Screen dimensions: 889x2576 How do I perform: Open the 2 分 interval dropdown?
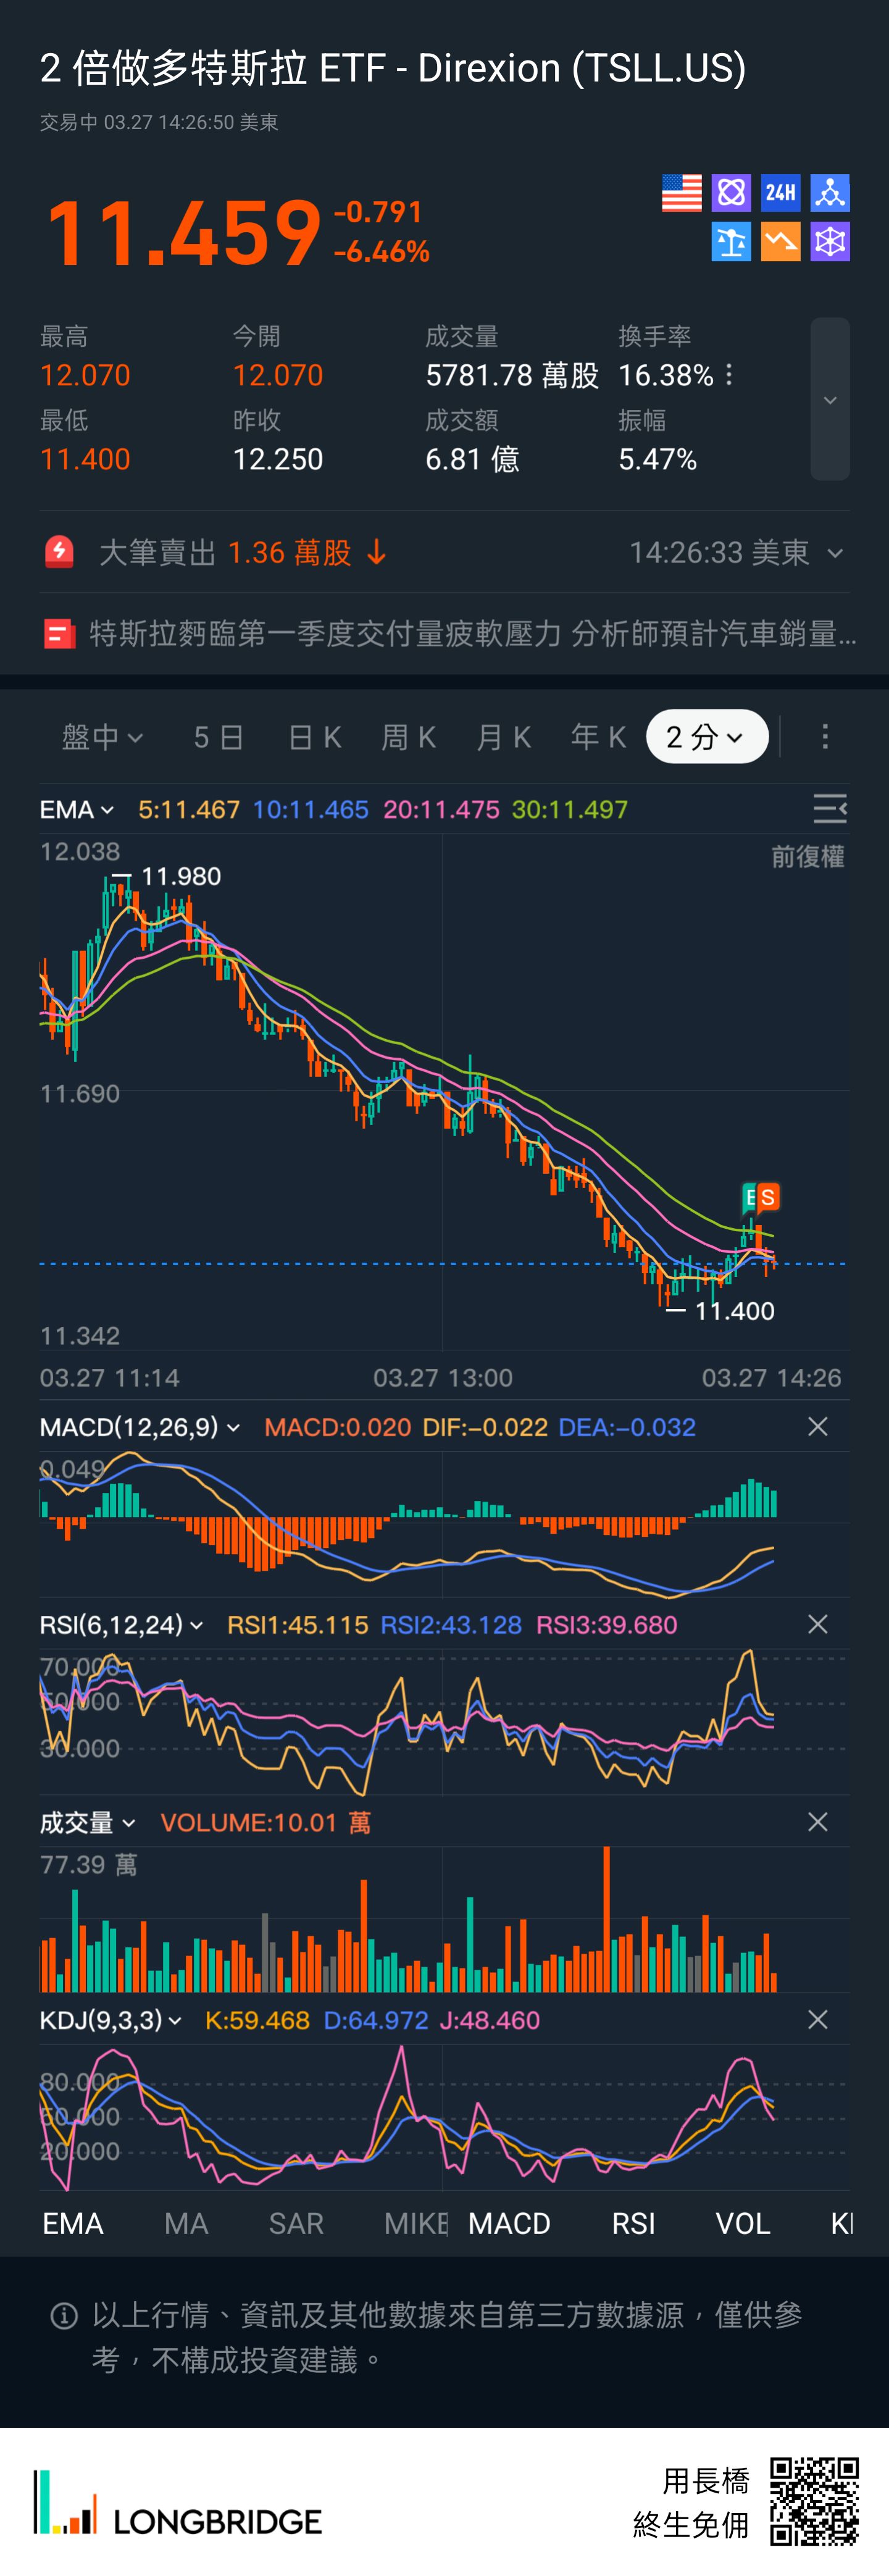click(706, 737)
